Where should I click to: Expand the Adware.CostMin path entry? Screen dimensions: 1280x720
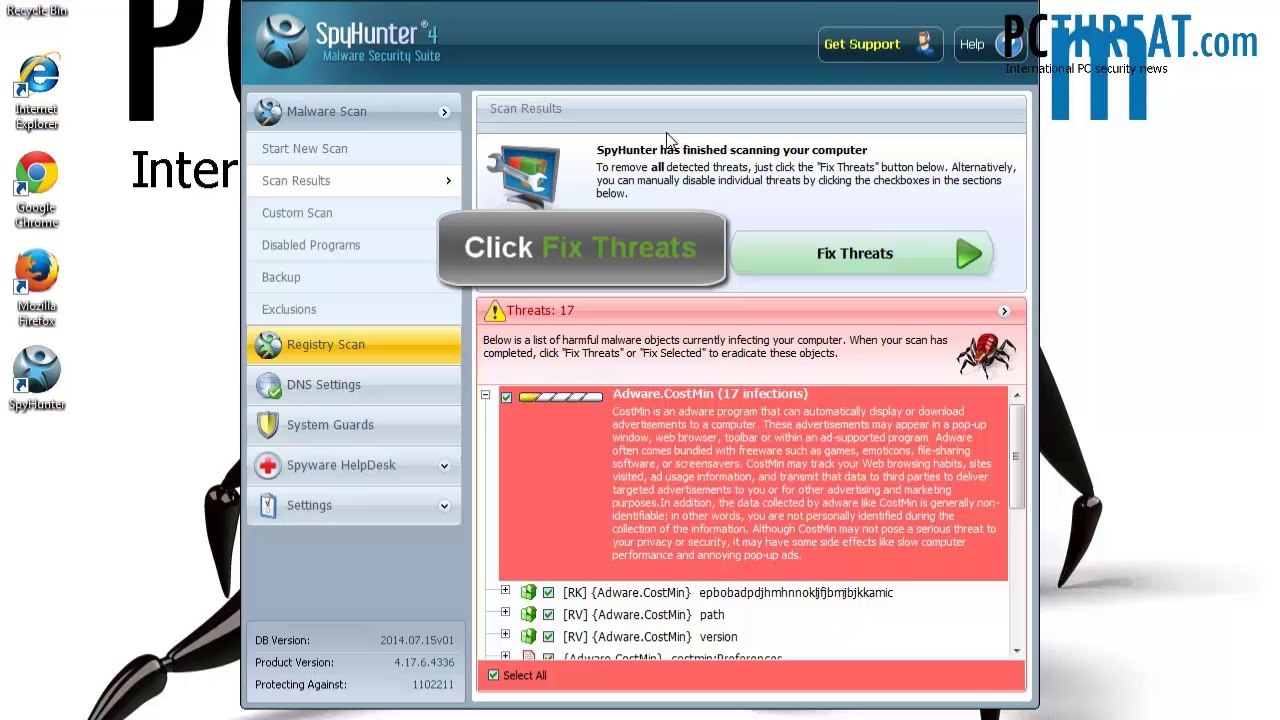[505, 613]
